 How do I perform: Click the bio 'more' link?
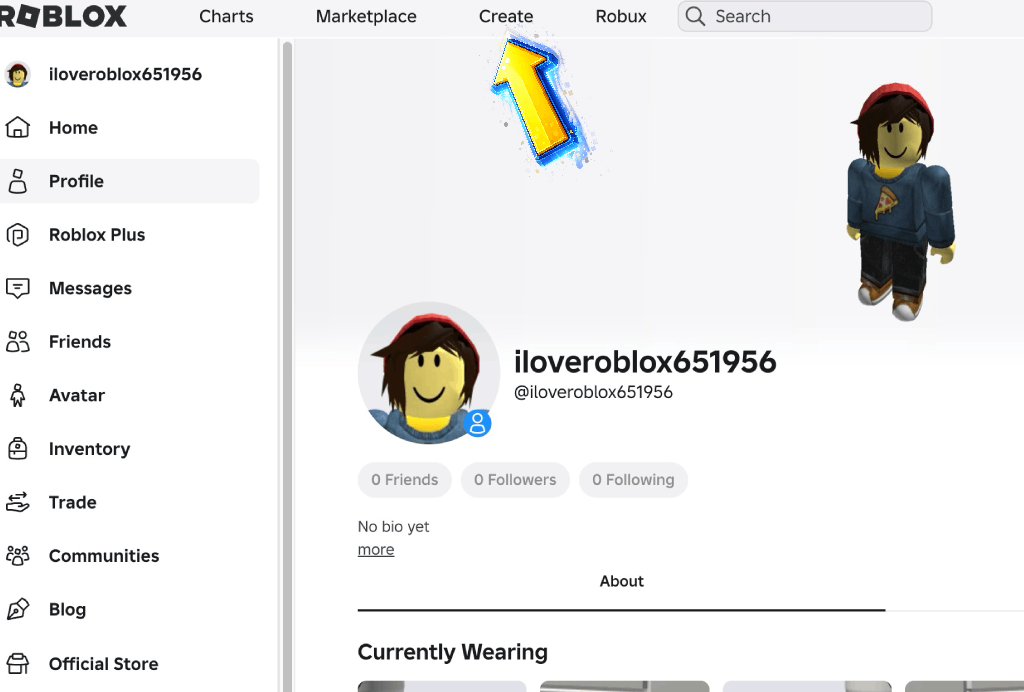376,550
